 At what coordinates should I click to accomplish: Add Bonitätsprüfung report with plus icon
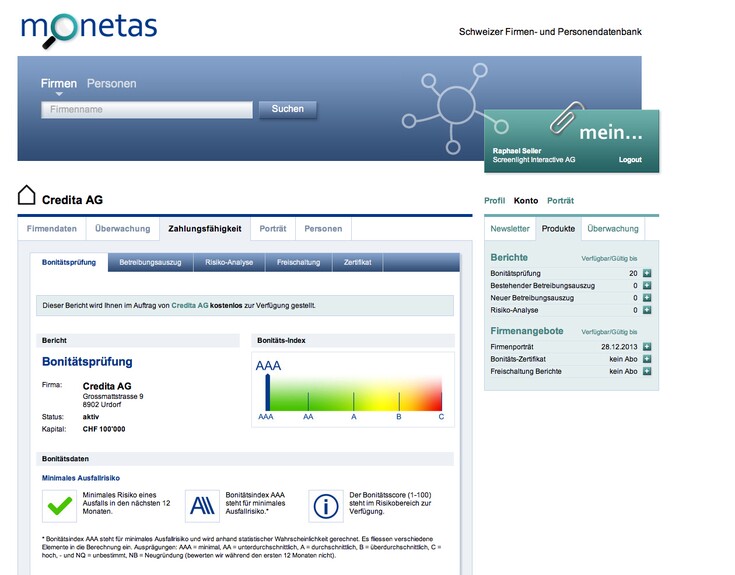tap(647, 273)
